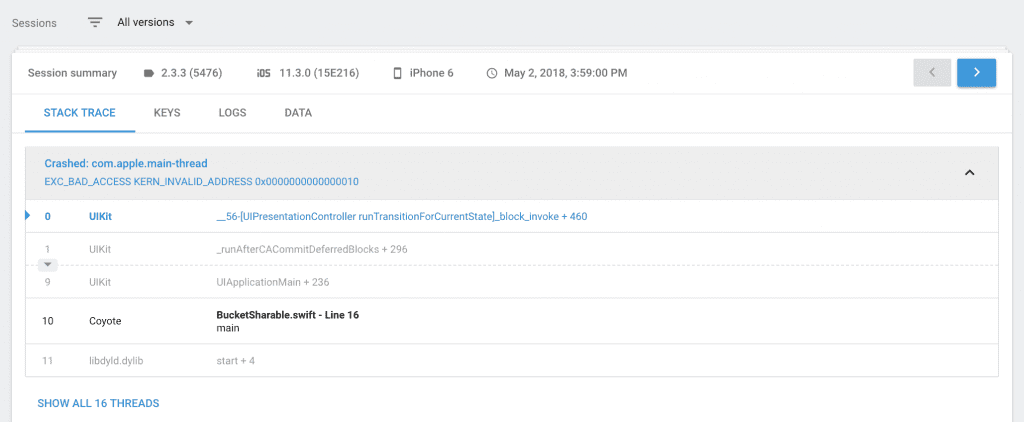Viewport: 1024px width, 422px height.
Task: Click Crashed: com.apple.main-thread heading
Action: click(126, 163)
